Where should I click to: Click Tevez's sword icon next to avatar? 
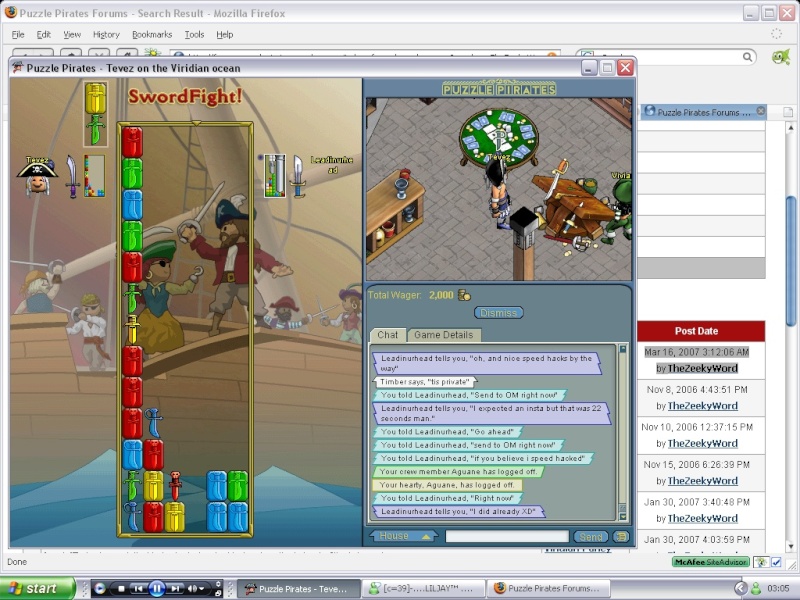[x=72, y=176]
